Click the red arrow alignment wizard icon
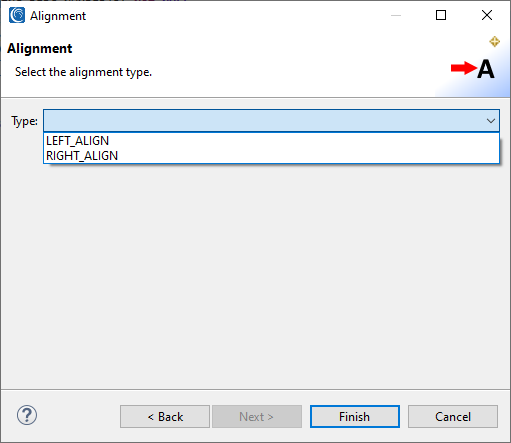 [x=473, y=69]
